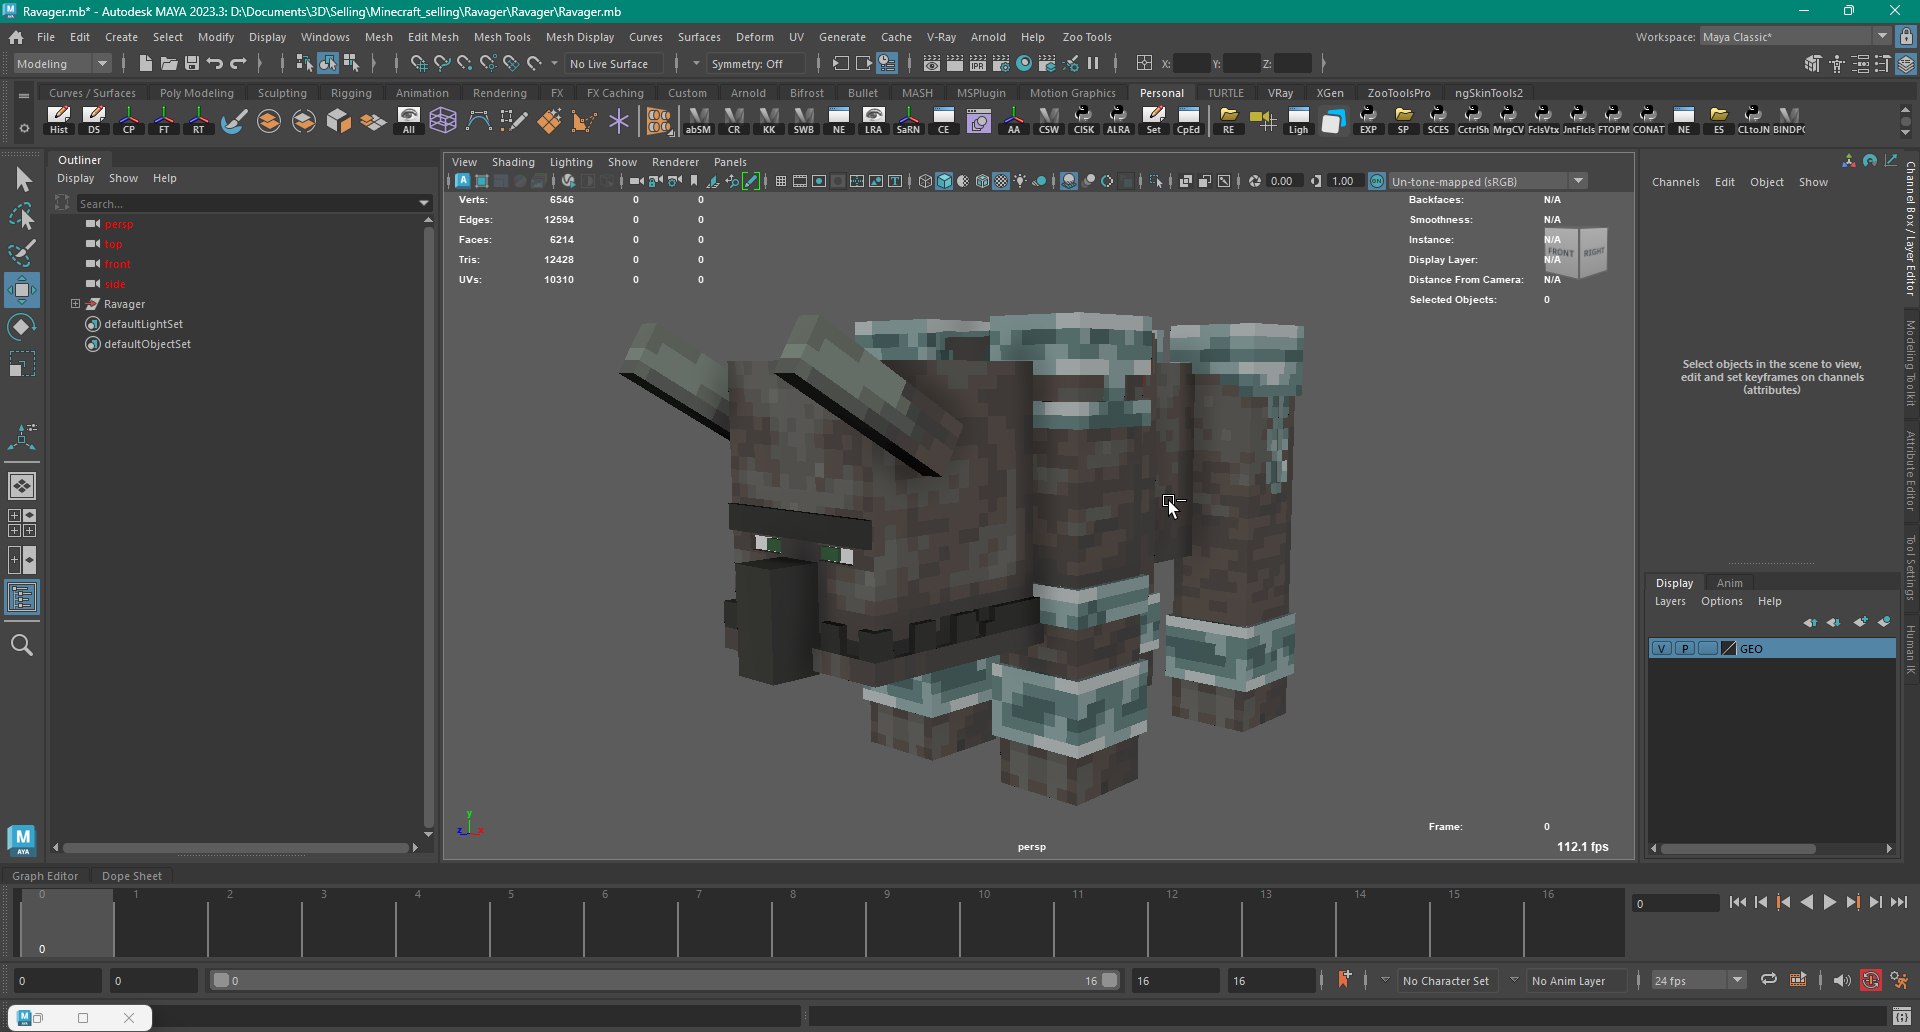This screenshot has height=1032, width=1920.
Task: Toggle the timeline audio speaker icon
Action: pos(1842,980)
